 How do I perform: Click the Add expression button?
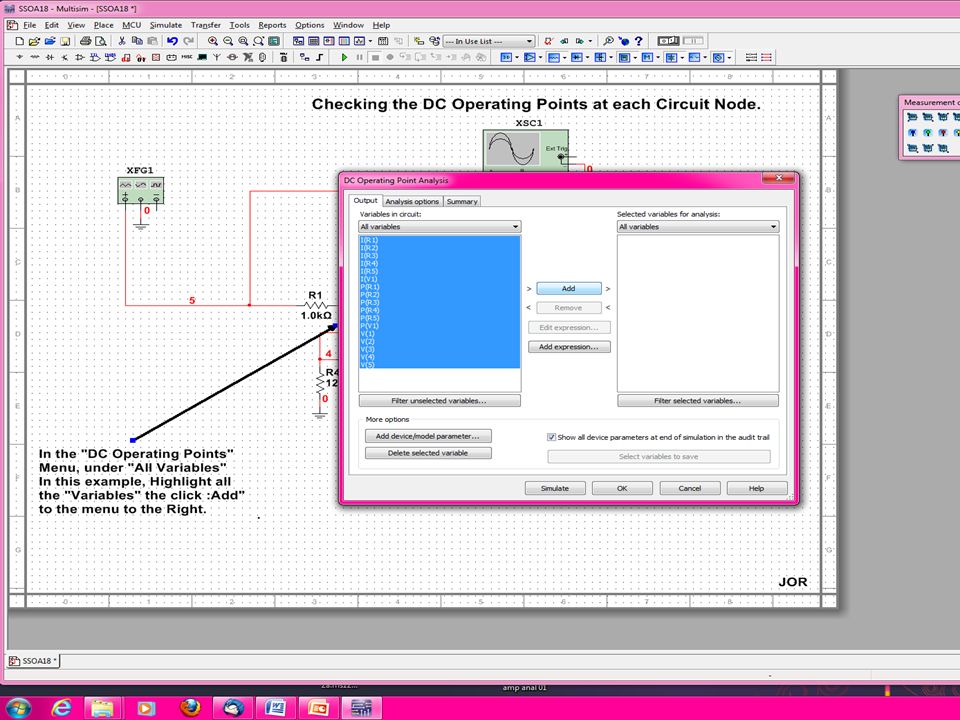(x=569, y=347)
